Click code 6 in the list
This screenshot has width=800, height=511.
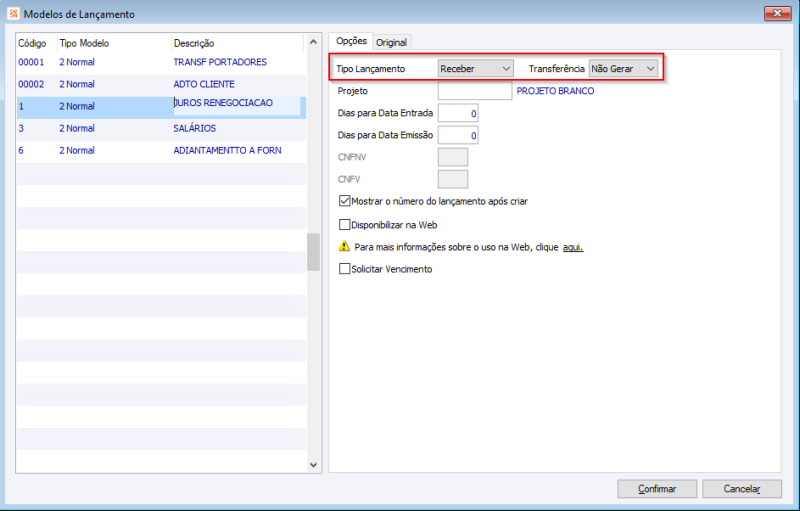pos(21,150)
